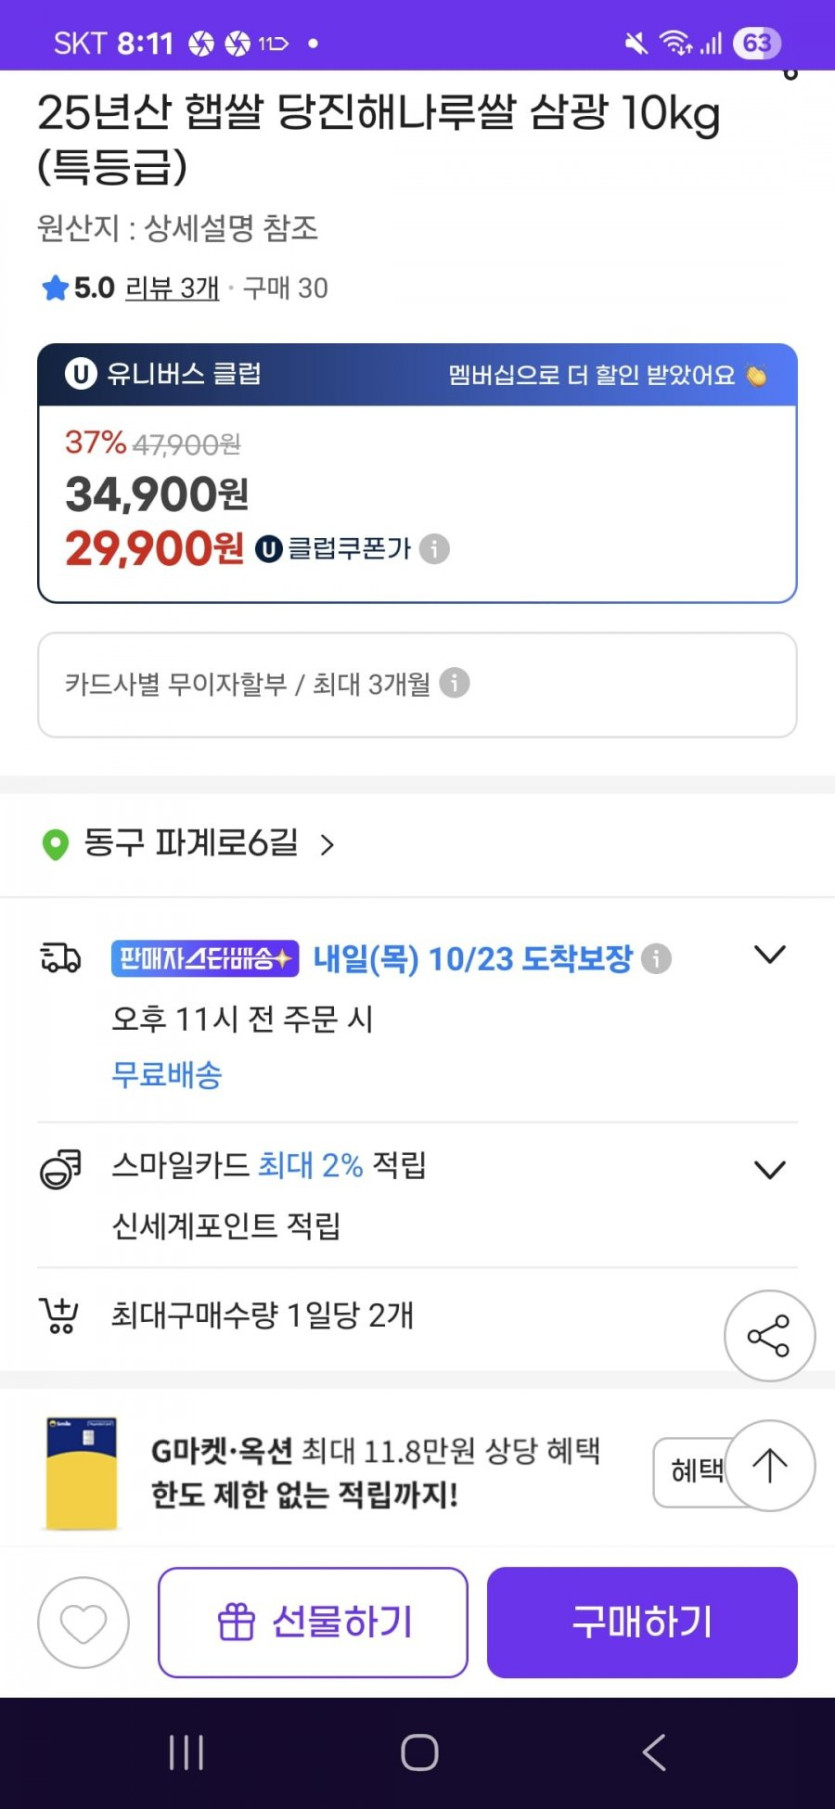Tap the 혜택 benefits button
835x1809 pixels.
tap(691, 1470)
